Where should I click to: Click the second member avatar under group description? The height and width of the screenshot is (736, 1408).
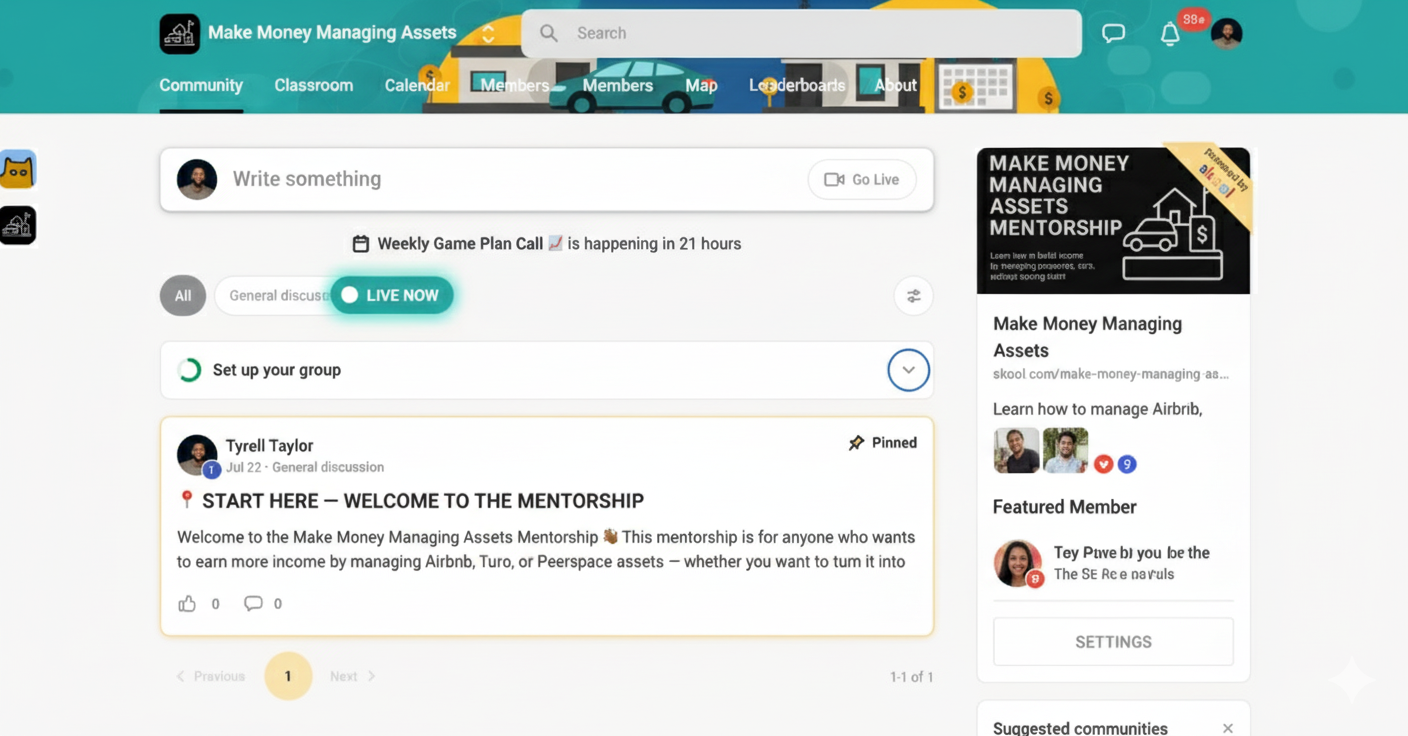coord(1065,451)
